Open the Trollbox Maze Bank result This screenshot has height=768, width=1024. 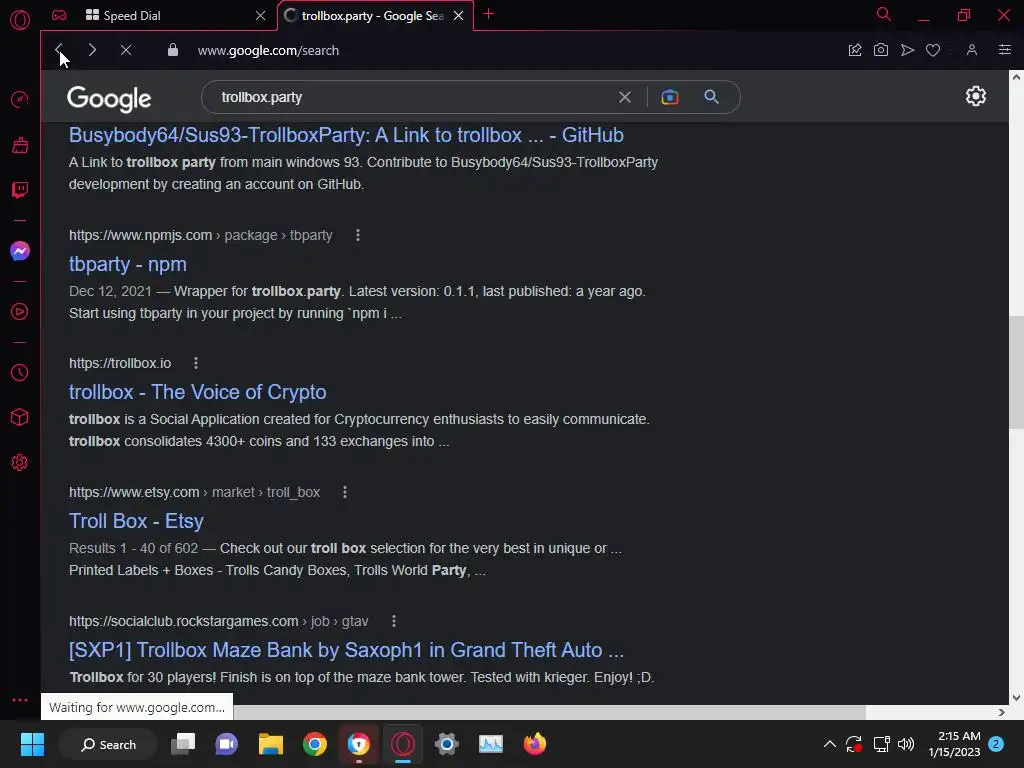[346, 650]
